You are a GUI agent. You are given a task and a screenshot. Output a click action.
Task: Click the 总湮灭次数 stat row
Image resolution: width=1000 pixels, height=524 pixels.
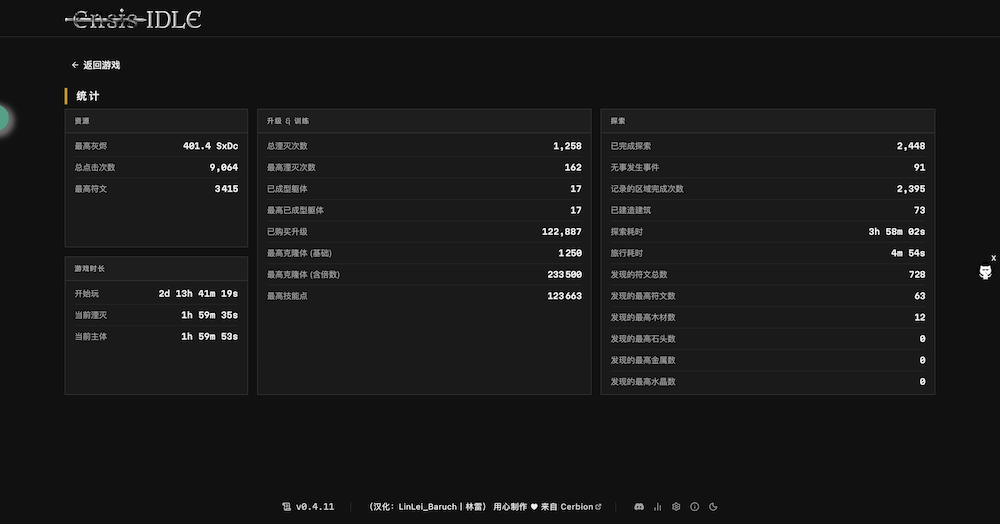(x=424, y=146)
